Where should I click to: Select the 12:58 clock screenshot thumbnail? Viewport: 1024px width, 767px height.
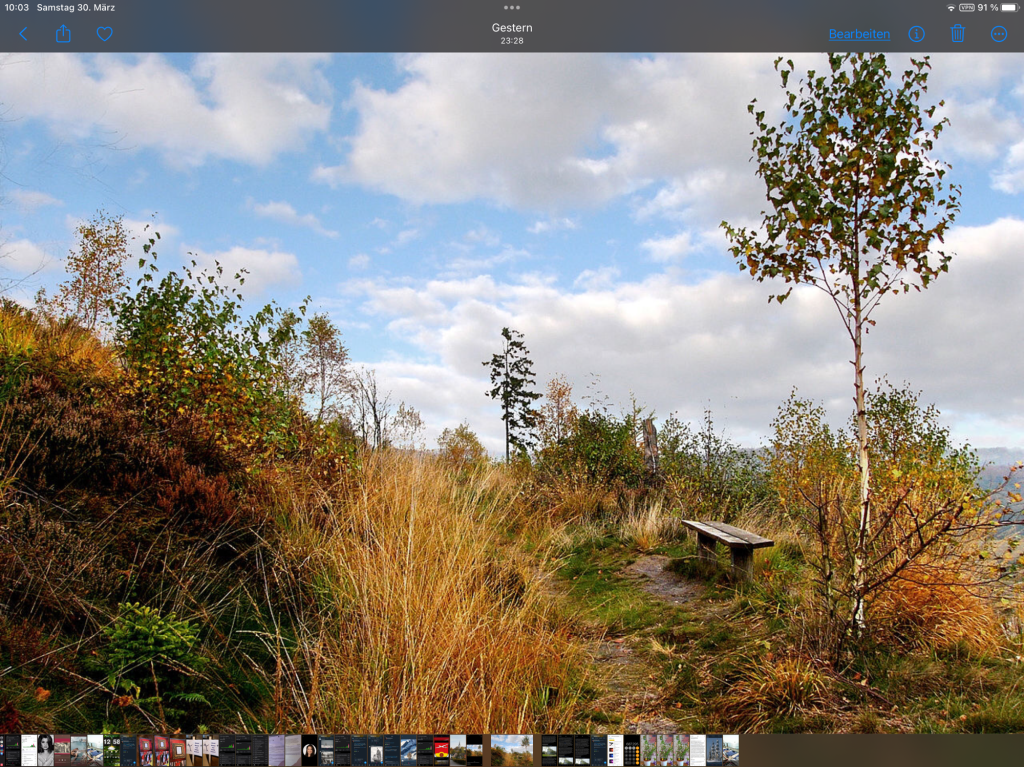pyautogui.click(x=111, y=750)
